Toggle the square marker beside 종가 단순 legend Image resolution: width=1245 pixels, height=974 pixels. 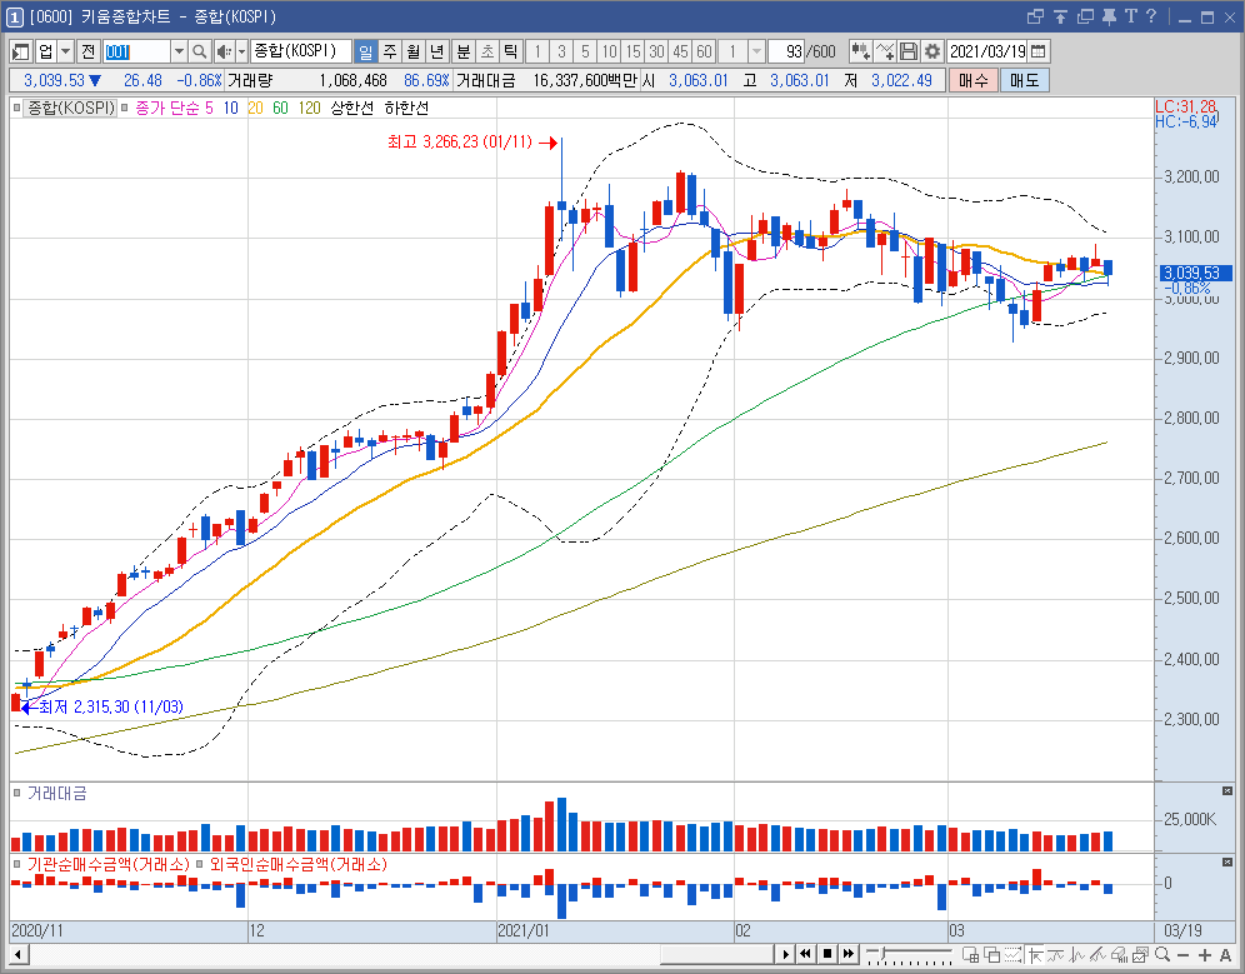pos(124,107)
